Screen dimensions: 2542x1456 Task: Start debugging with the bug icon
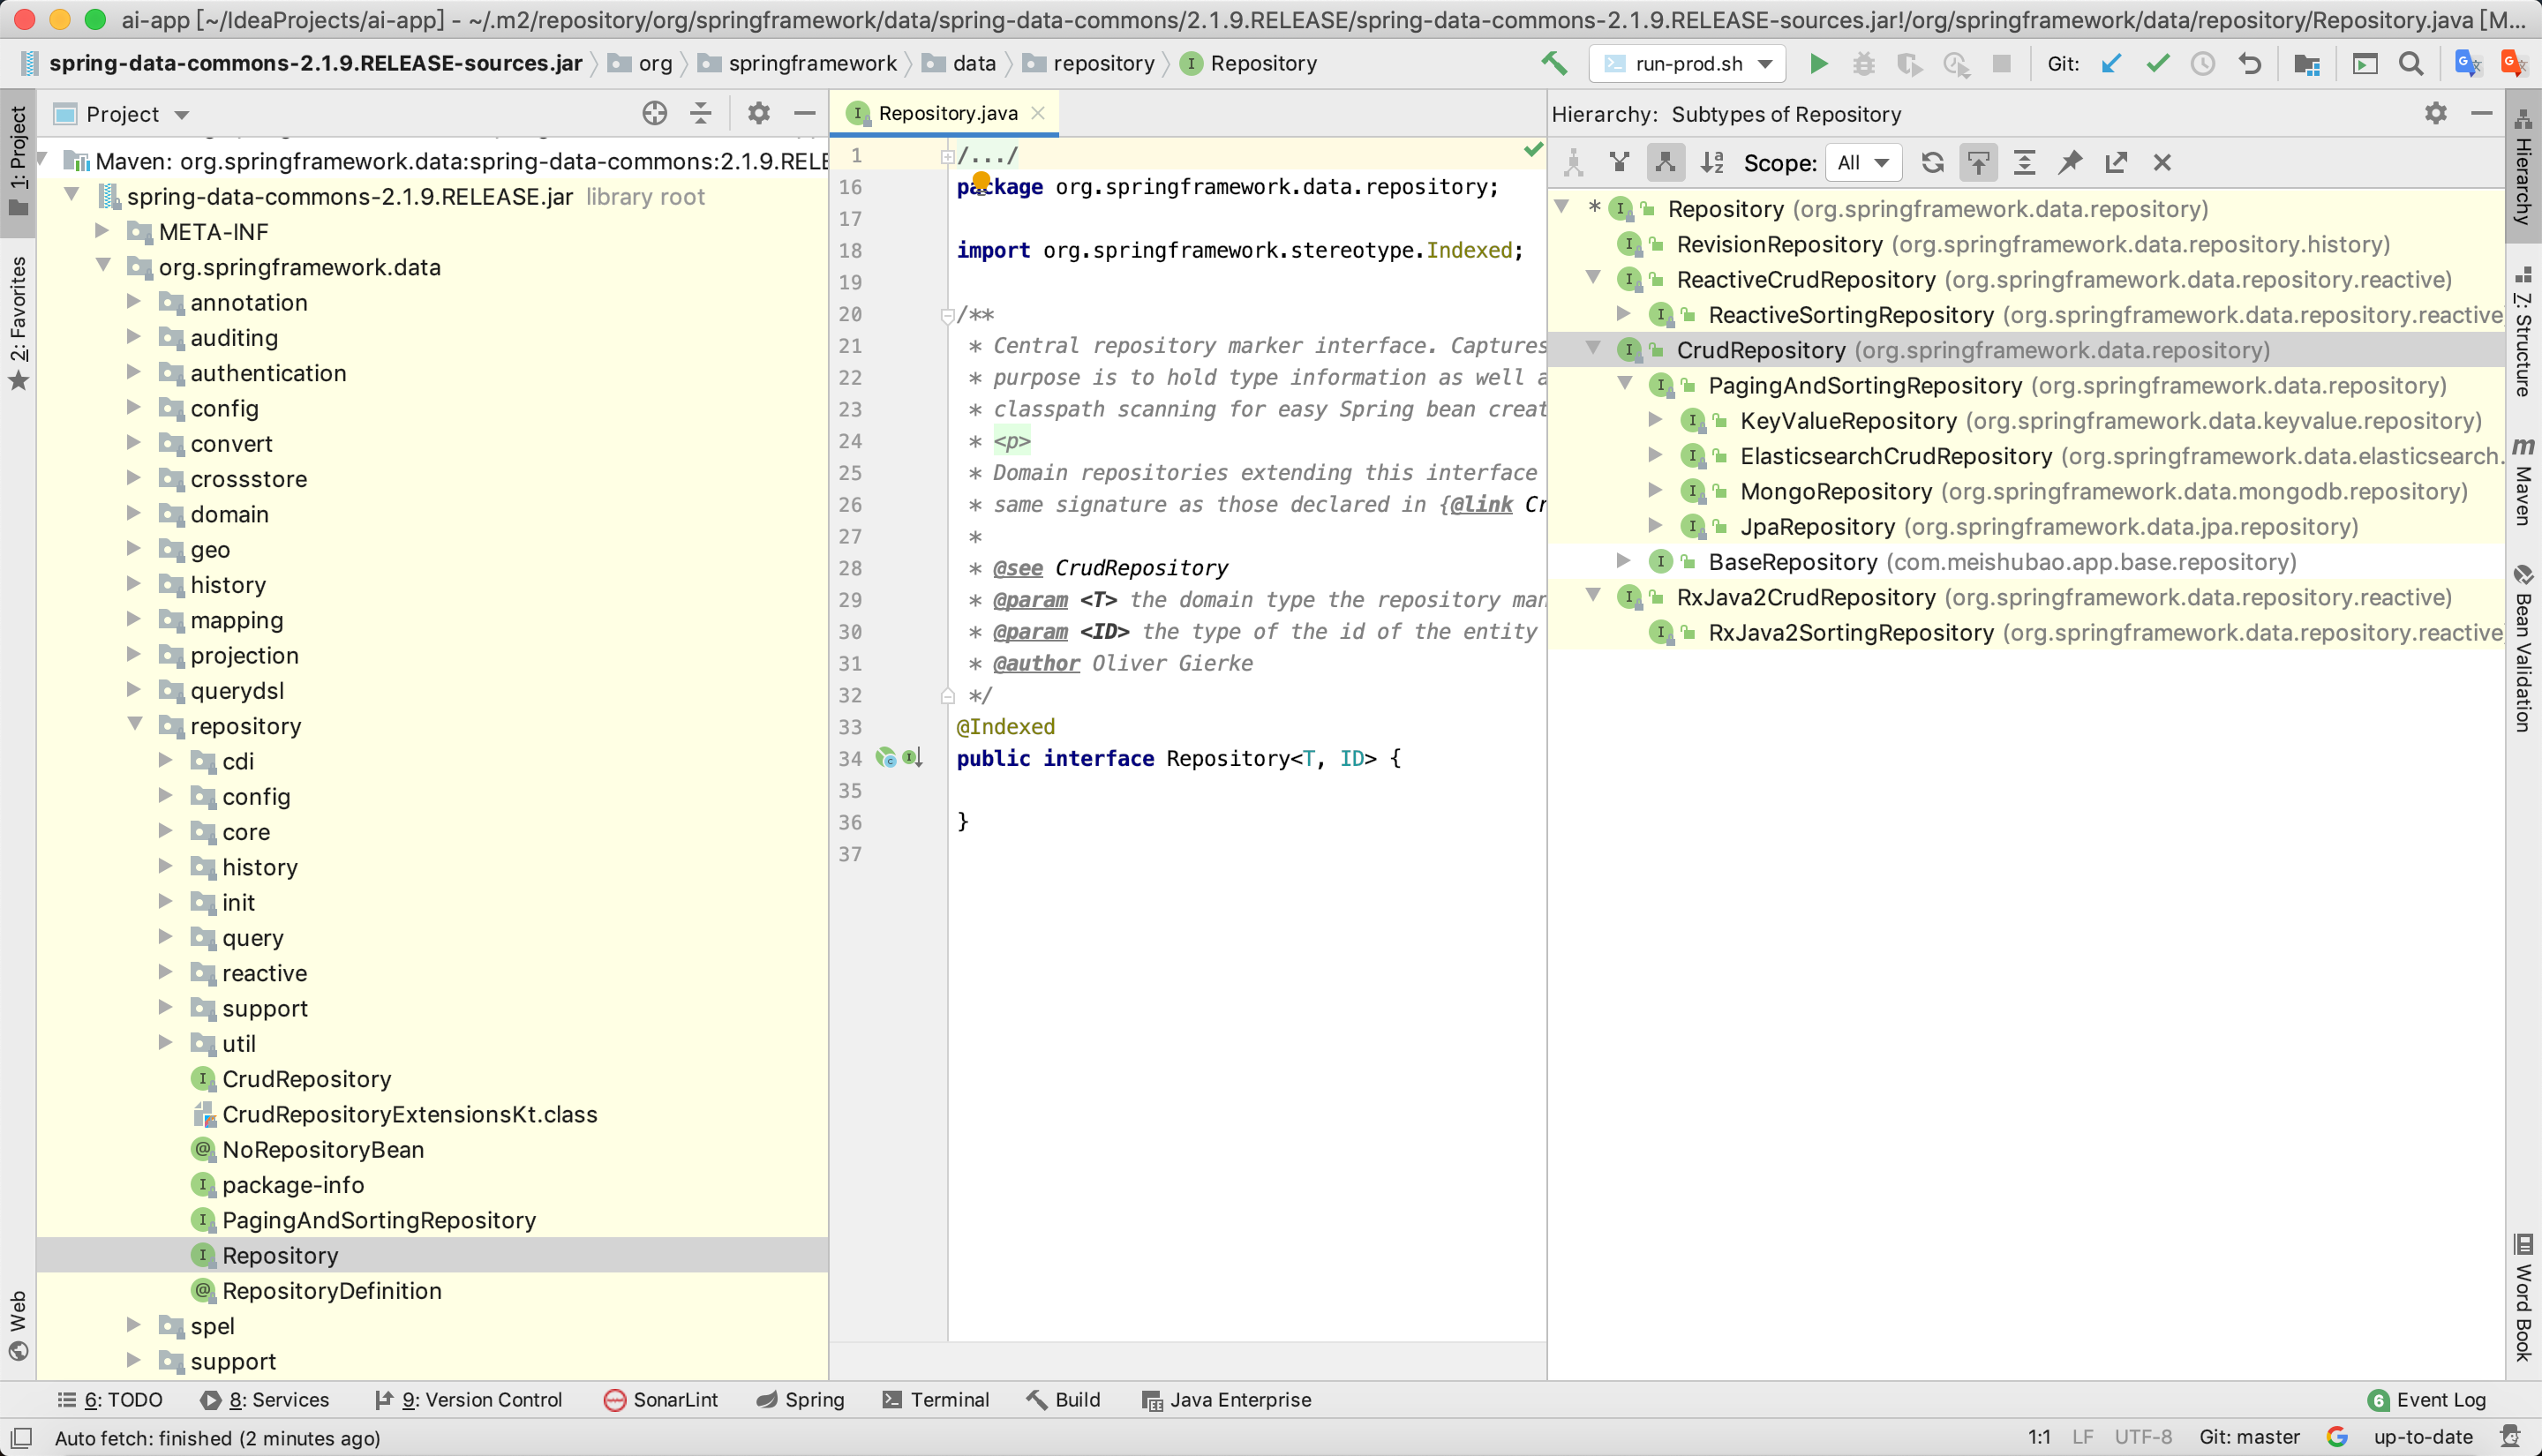coord(1864,63)
